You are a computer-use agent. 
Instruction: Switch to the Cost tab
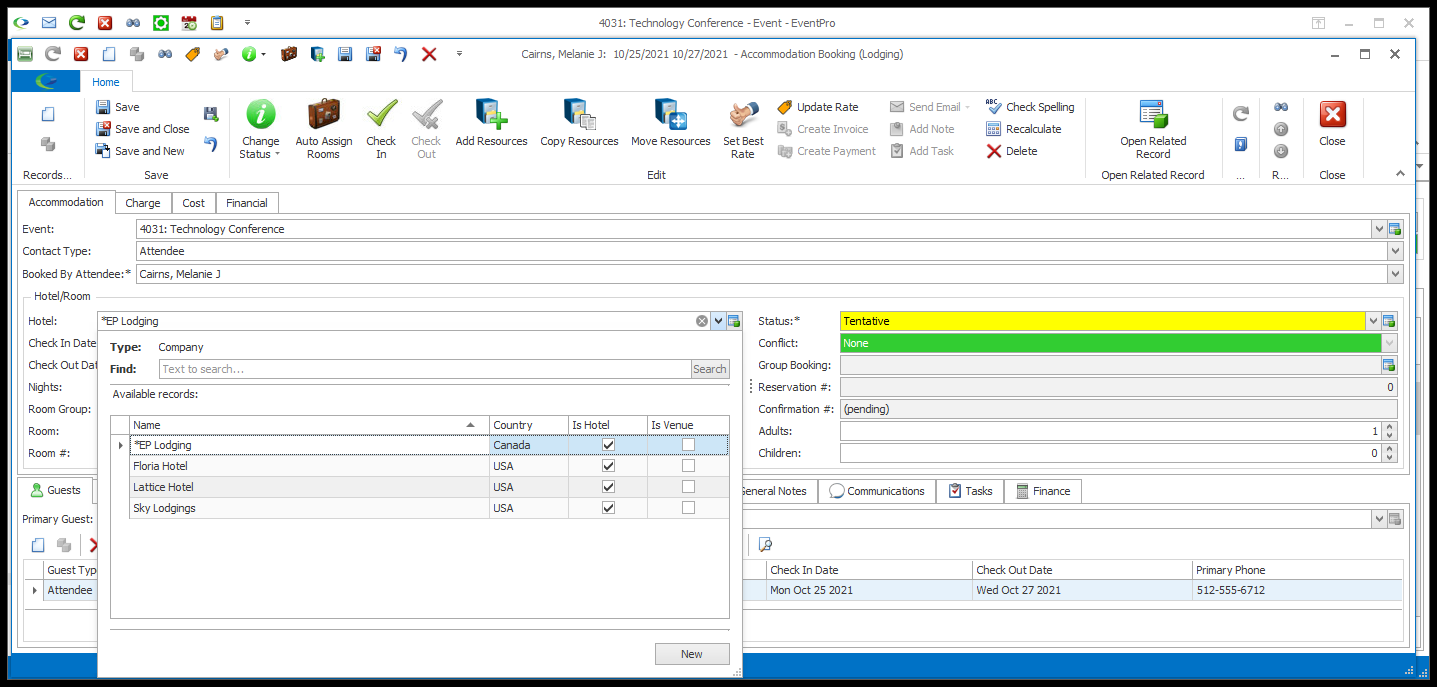click(194, 203)
